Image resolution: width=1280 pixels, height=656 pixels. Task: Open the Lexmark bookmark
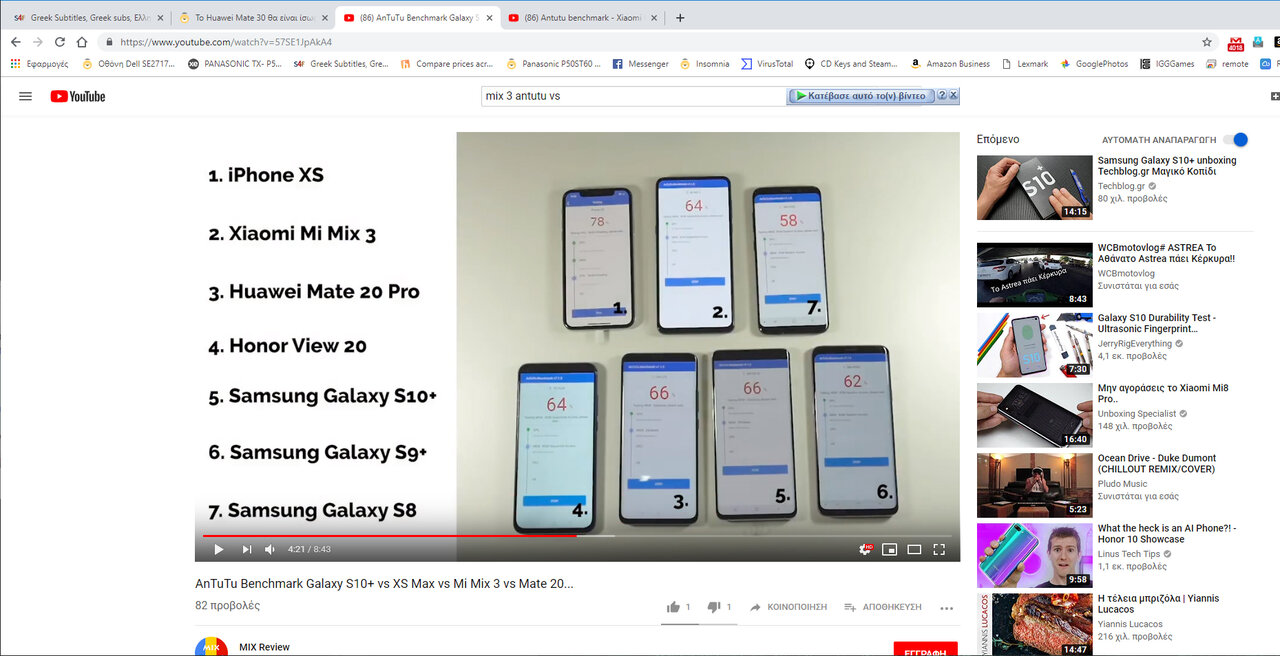pyautogui.click(x=1025, y=64)
